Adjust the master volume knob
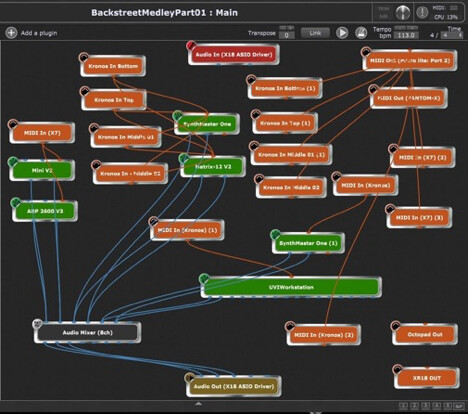468x414 pixels. click(x=403, y=13)
